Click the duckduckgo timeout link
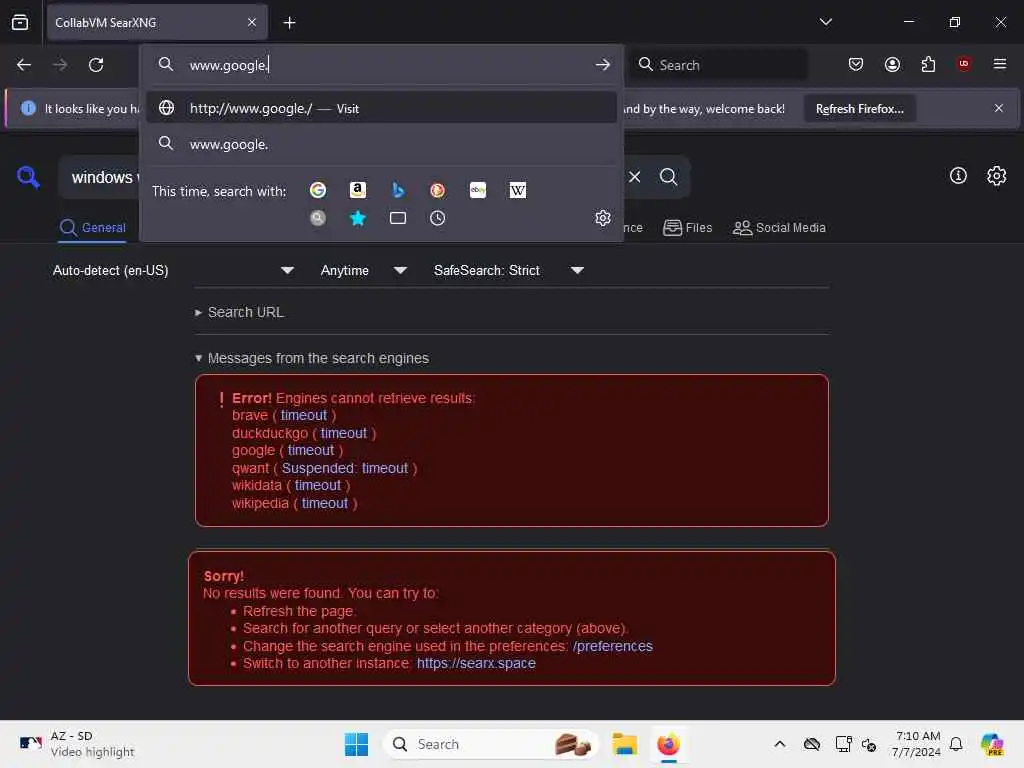Viewport: 1024px width, 768px height. pos(344,433)
